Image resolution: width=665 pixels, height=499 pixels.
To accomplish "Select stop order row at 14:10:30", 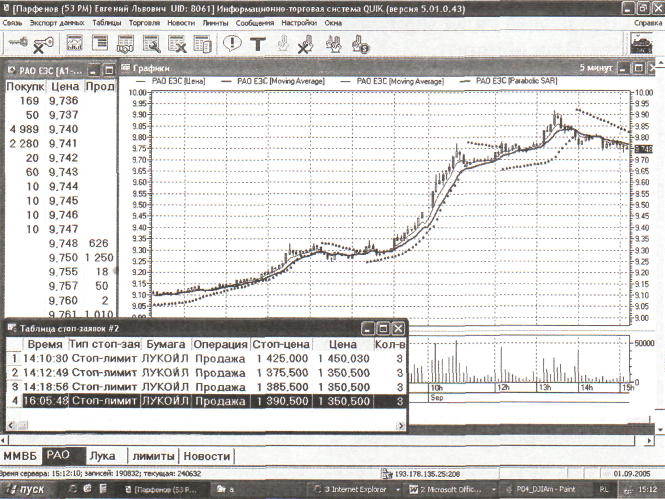I will point(206,359).
